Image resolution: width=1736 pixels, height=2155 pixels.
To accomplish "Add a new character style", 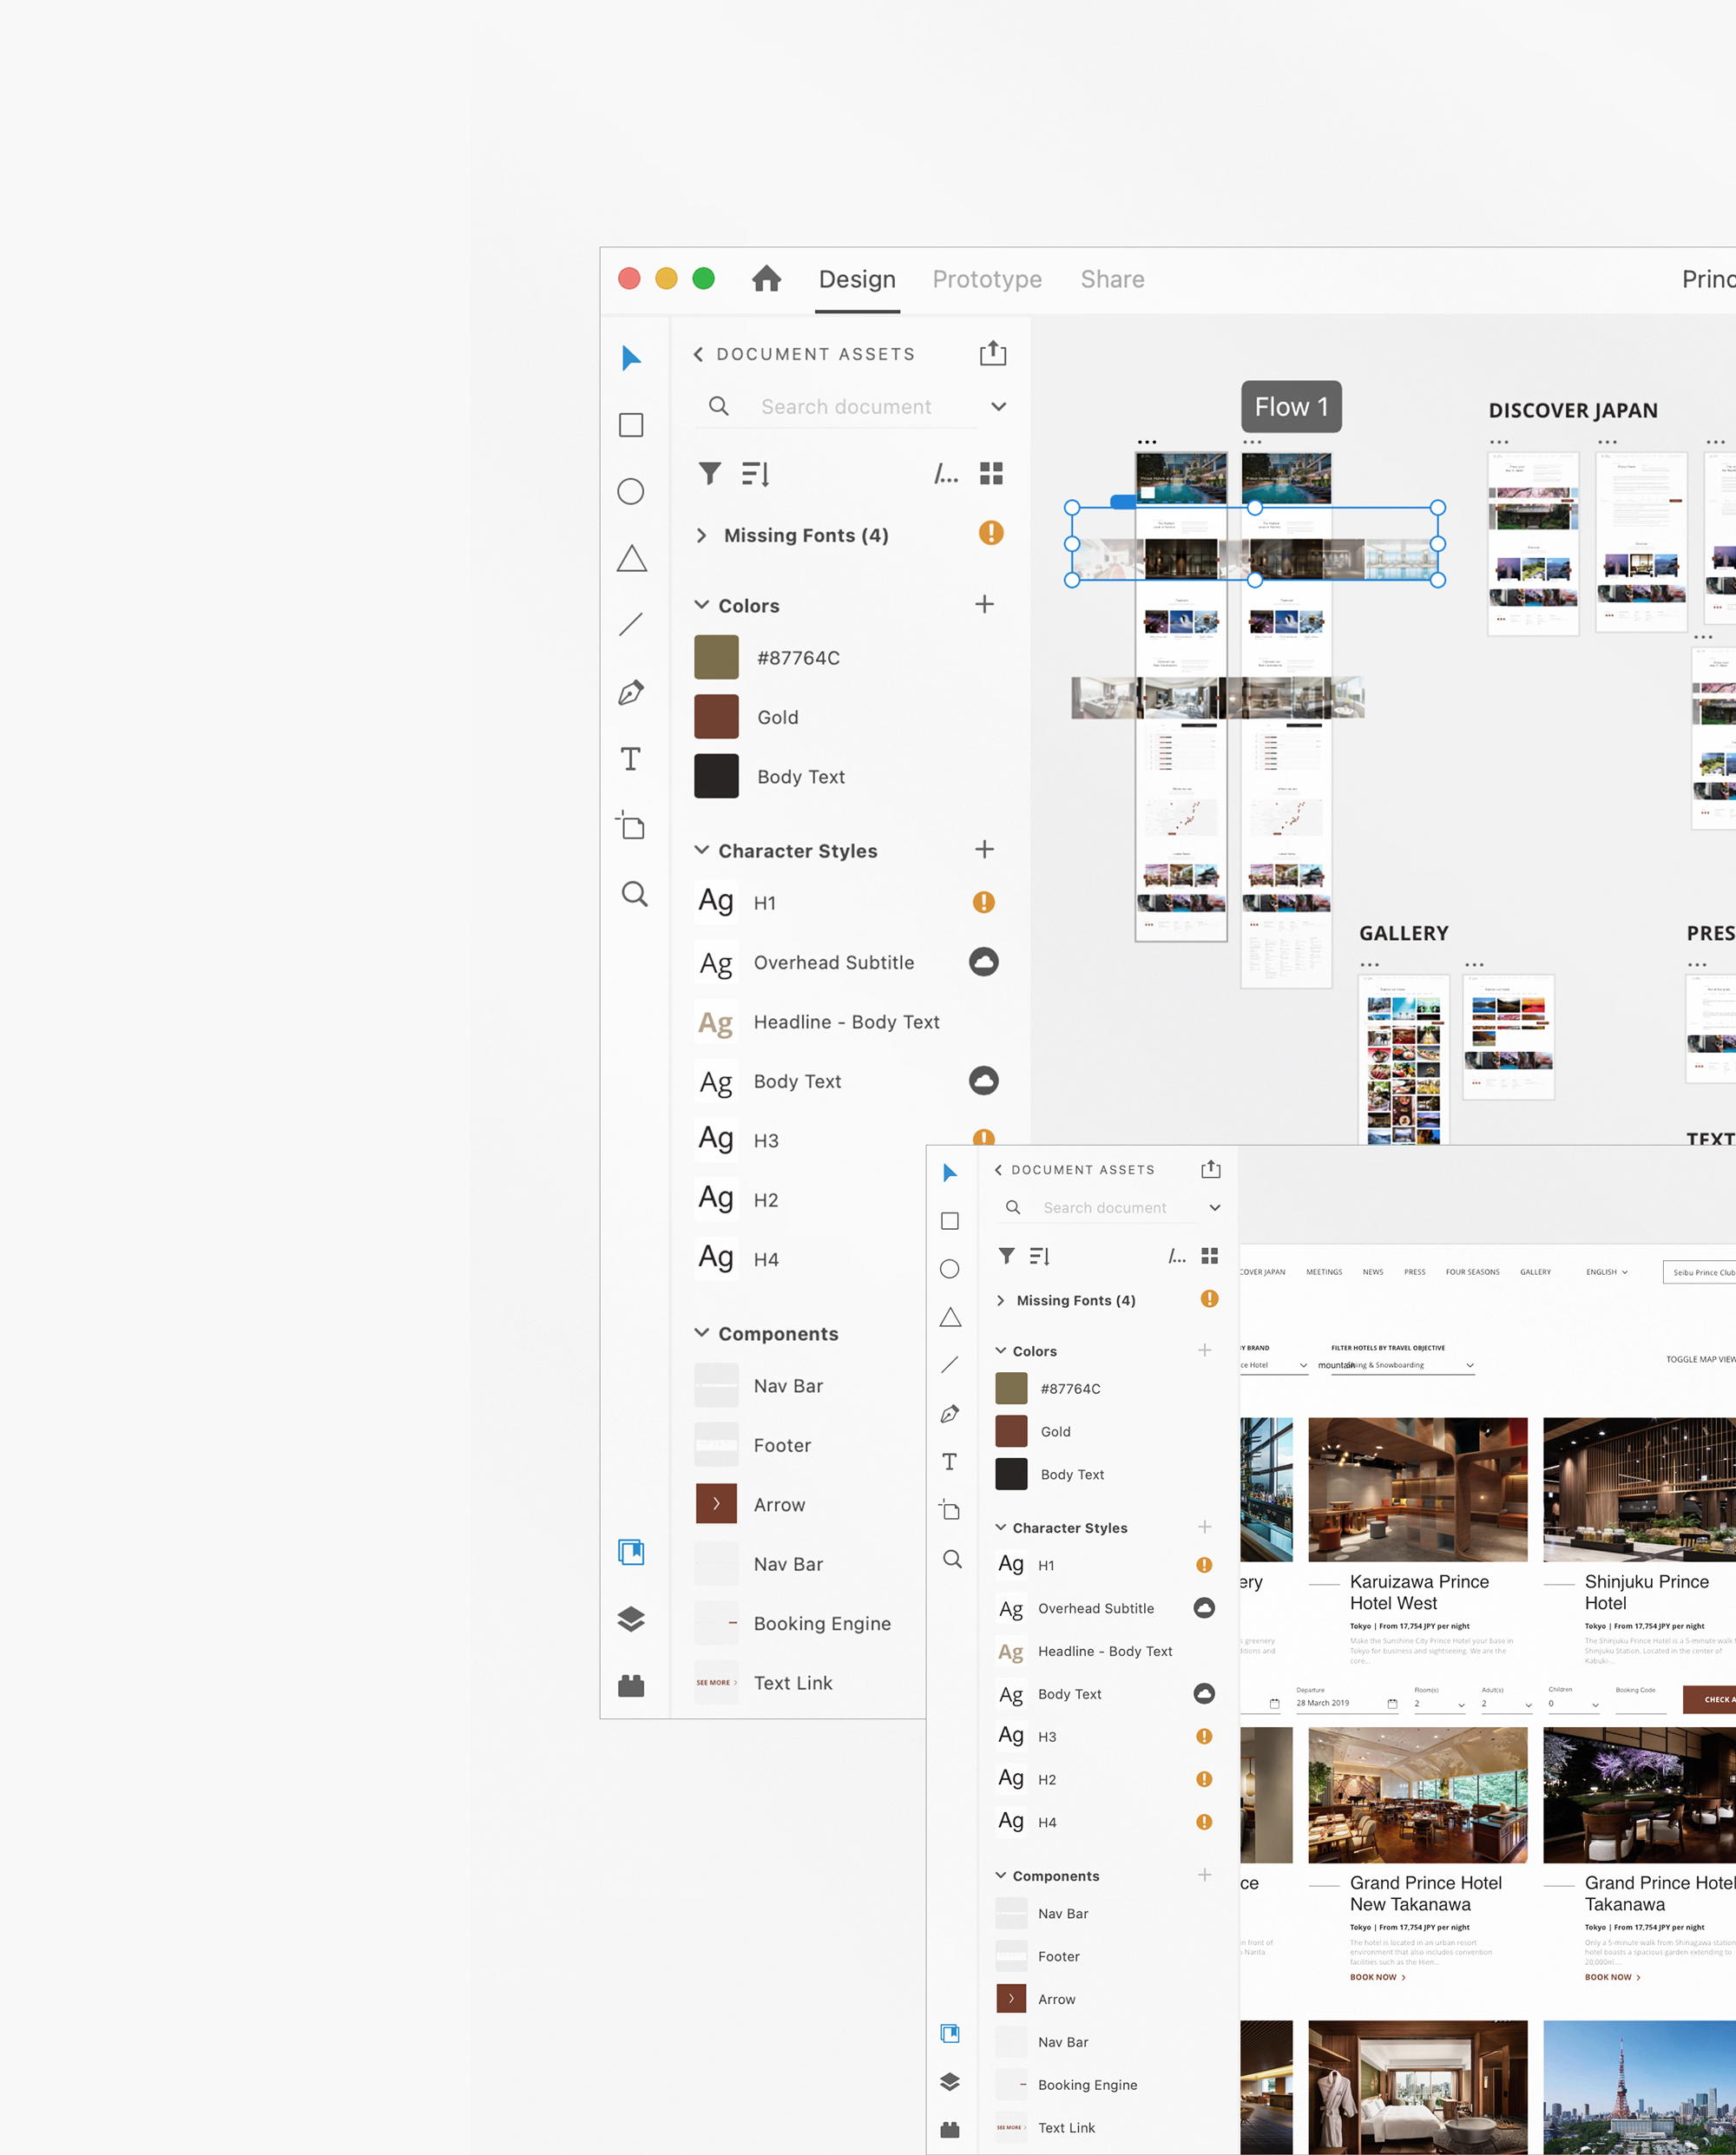I will (x=984, y=849).
